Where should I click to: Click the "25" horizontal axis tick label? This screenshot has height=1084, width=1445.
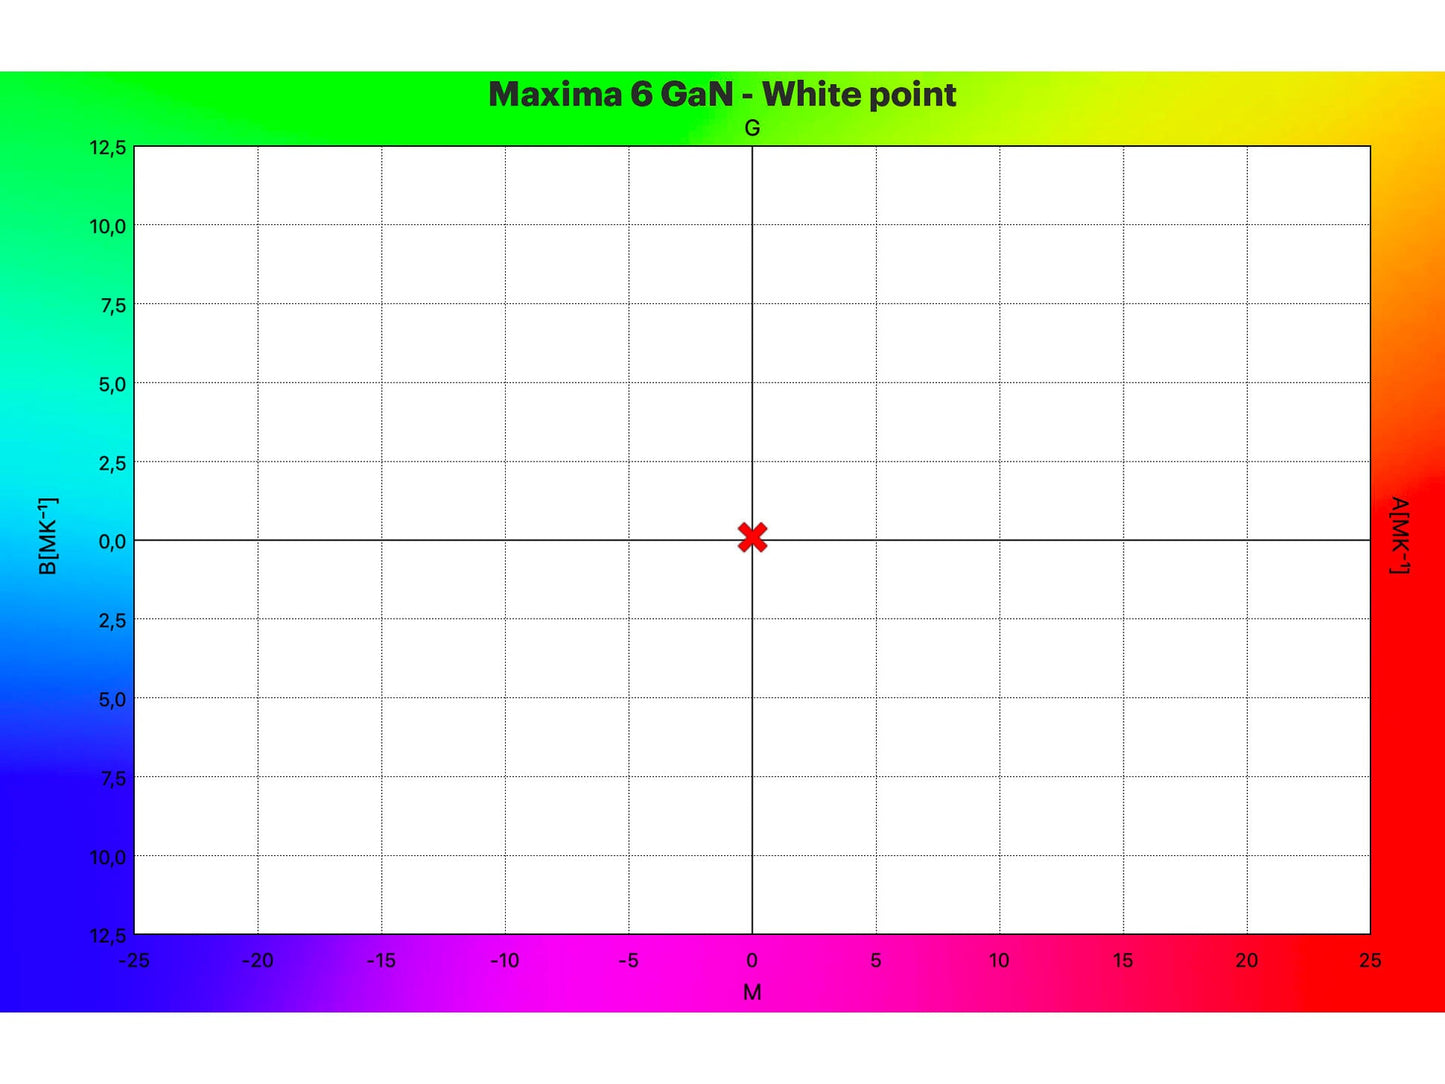click(1370, 960)
